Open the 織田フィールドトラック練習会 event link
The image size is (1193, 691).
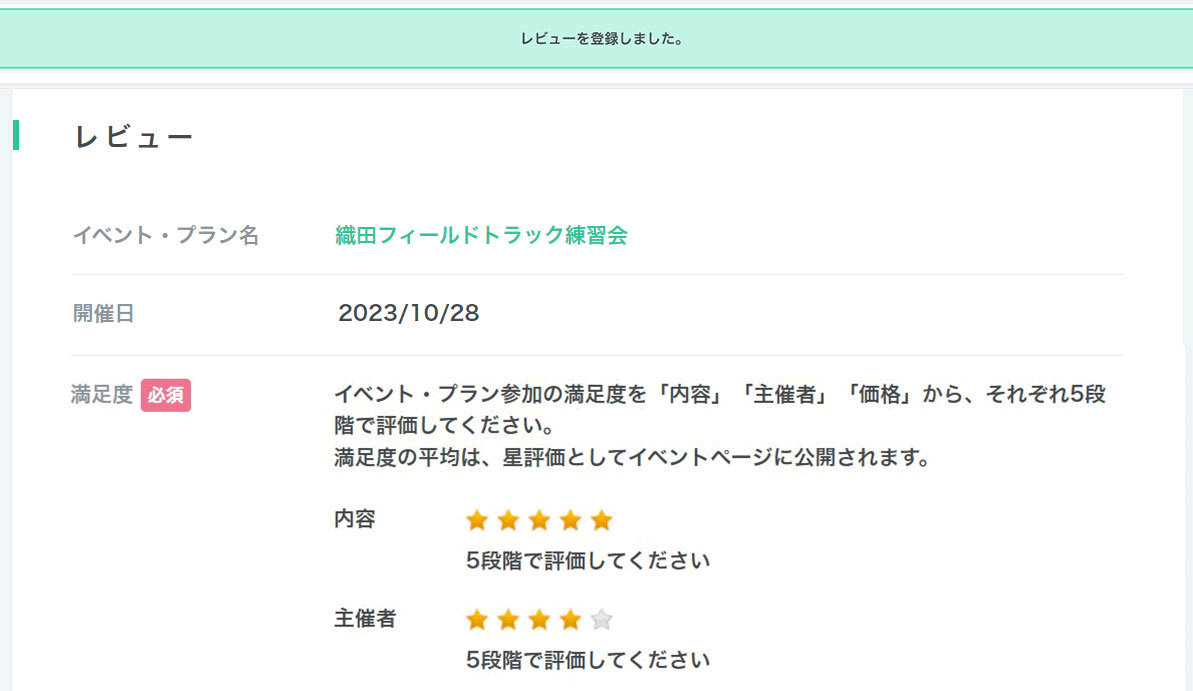(x=481, y=235)
